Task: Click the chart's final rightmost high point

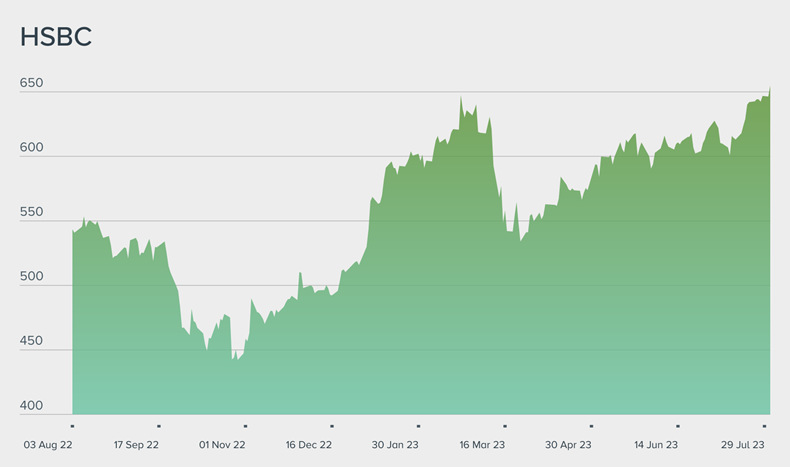Action: pos(769,88)
